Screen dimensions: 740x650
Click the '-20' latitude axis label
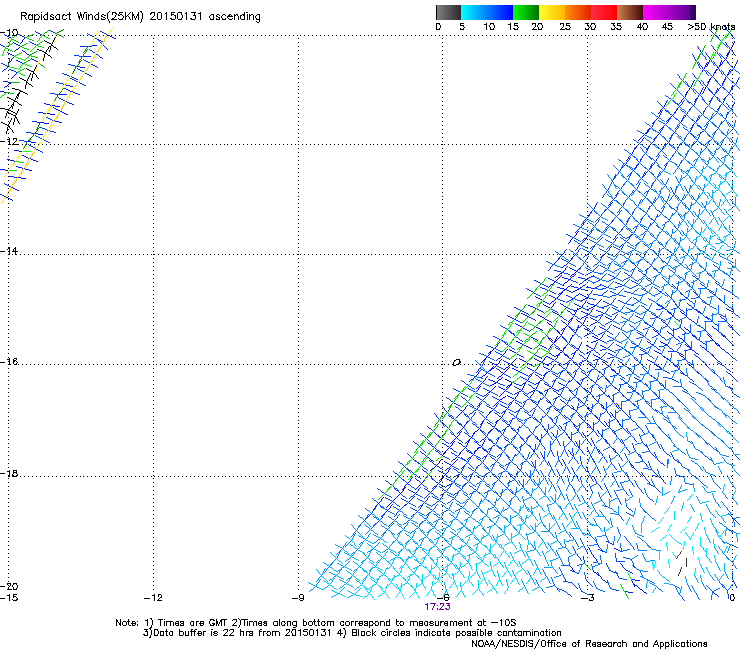9,586
